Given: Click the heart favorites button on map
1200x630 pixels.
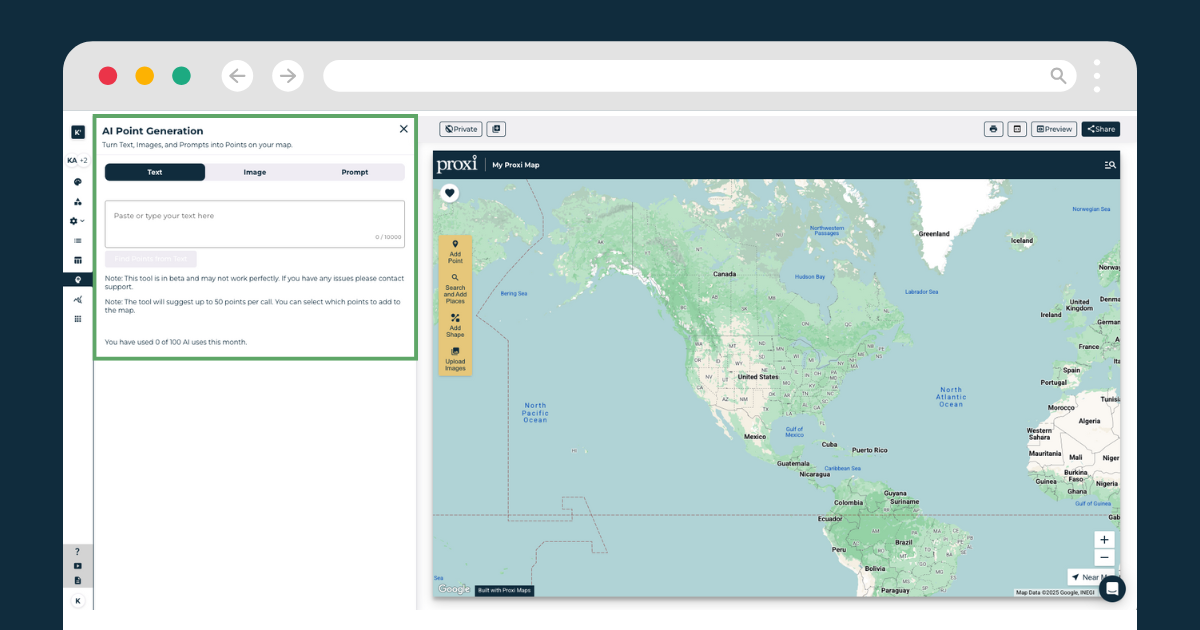Looking at the screenshot, I should point(450,193).
